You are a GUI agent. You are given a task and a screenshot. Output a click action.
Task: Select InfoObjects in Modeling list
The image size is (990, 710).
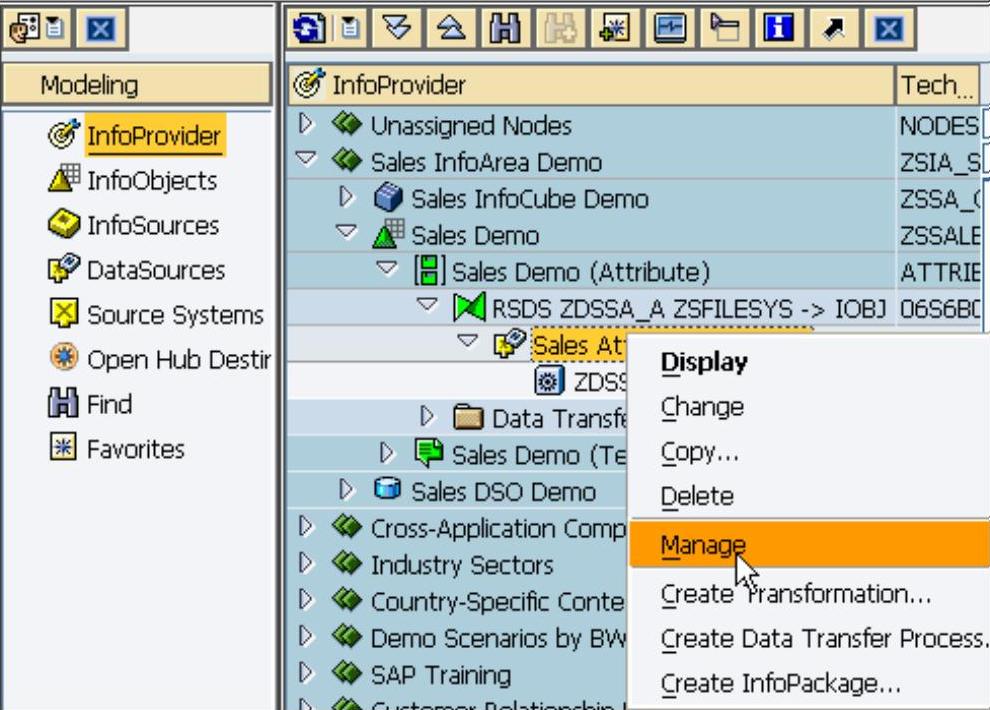[x=152, y=180]
